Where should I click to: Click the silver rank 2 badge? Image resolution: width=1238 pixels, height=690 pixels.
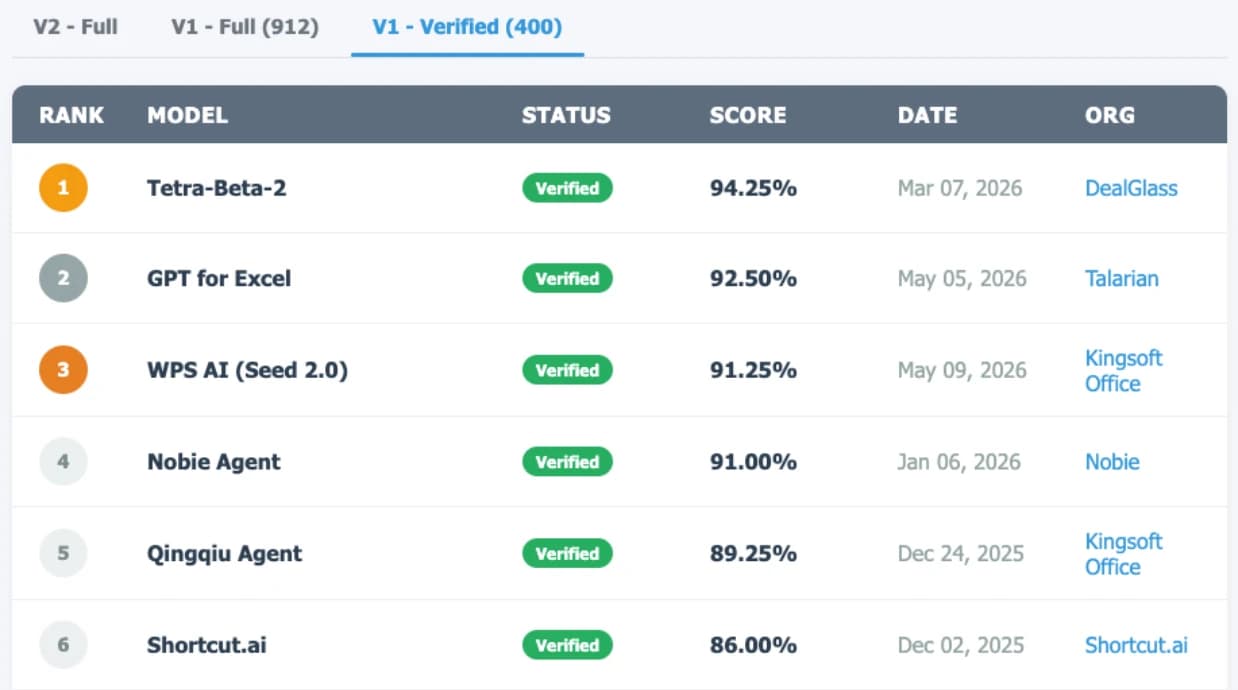(63, 278)
